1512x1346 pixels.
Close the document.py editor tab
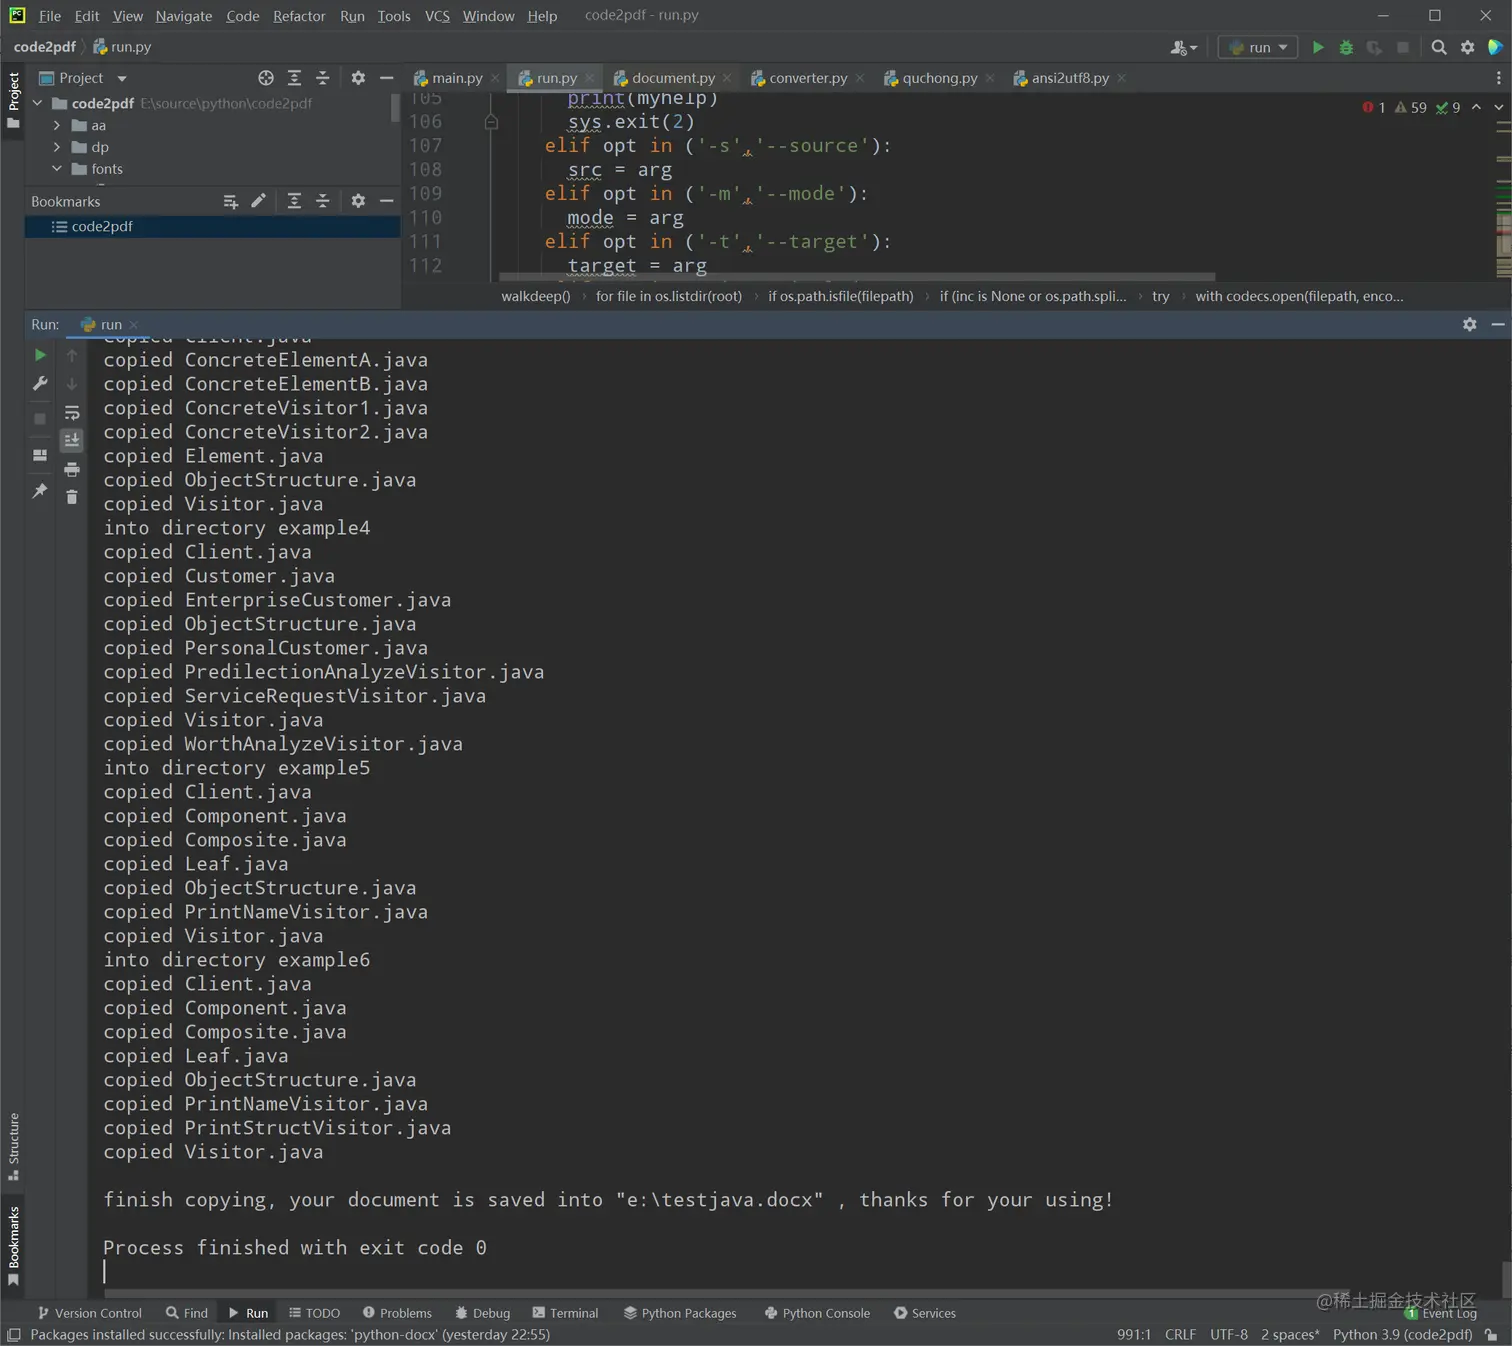click(x=727, y=78)
